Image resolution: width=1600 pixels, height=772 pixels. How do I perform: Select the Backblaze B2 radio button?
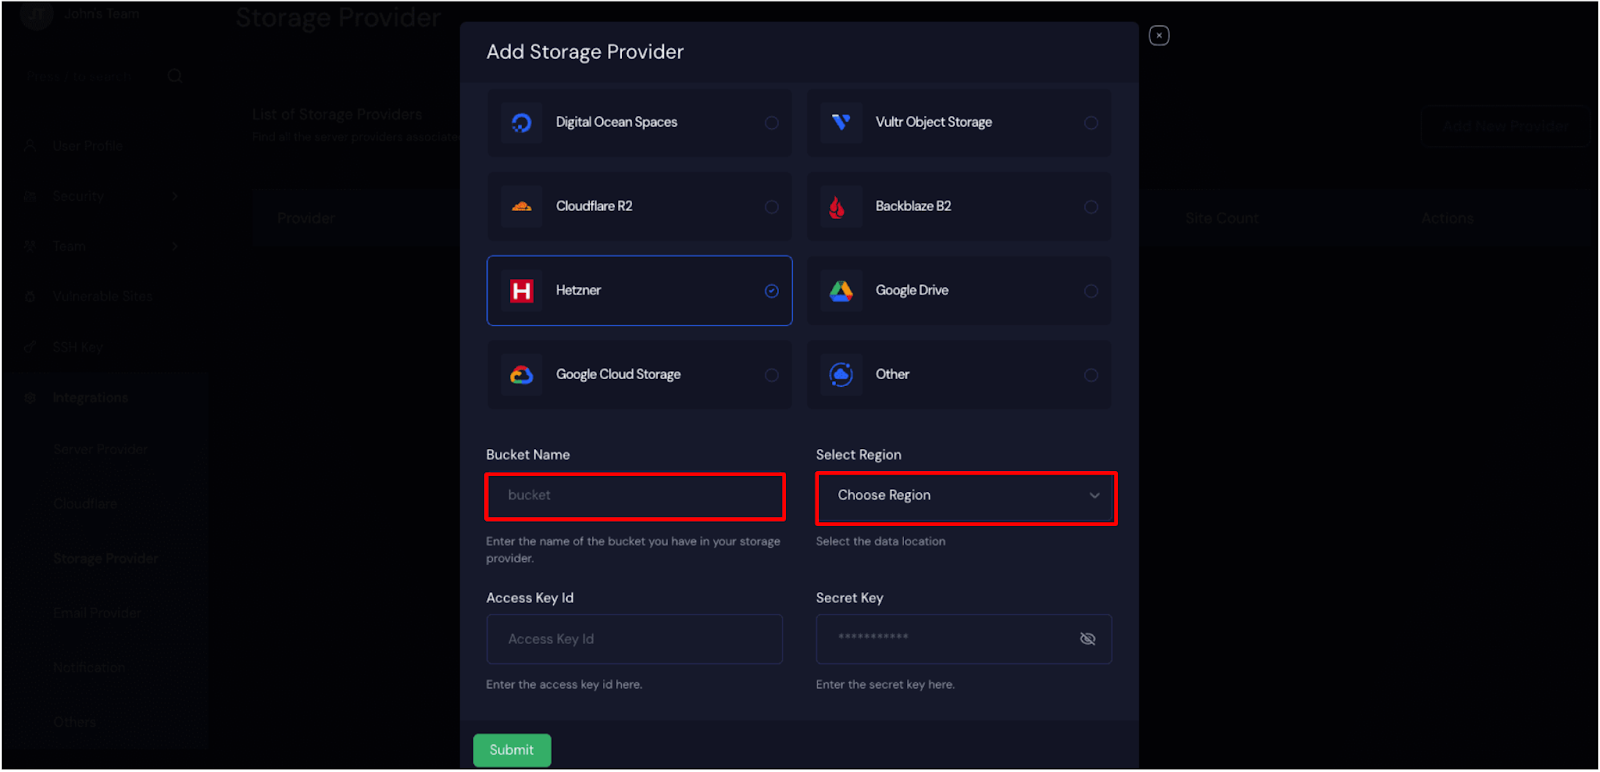(1091, 207)
